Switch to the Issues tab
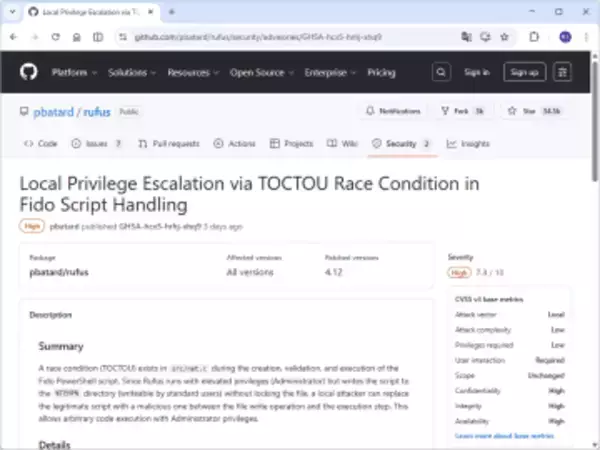The height and width of the screenshot is (450, 600). 97,143
